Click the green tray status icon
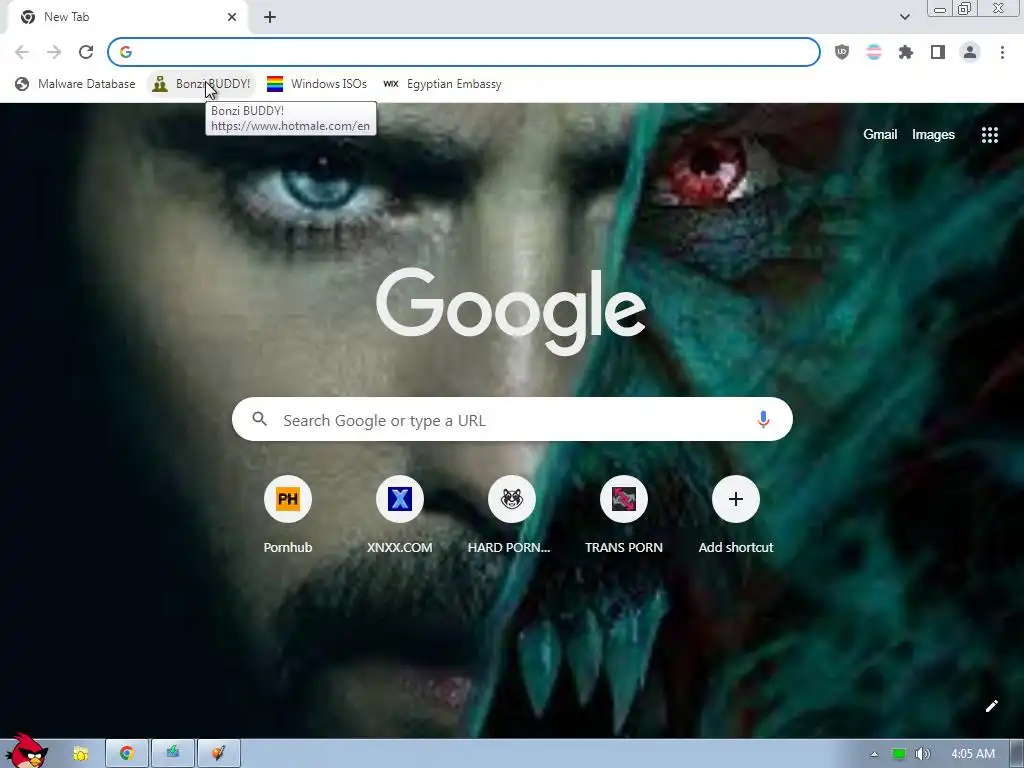Image resolution: width=1024 pixels, height=768 pixels. [x=899, y=754]
